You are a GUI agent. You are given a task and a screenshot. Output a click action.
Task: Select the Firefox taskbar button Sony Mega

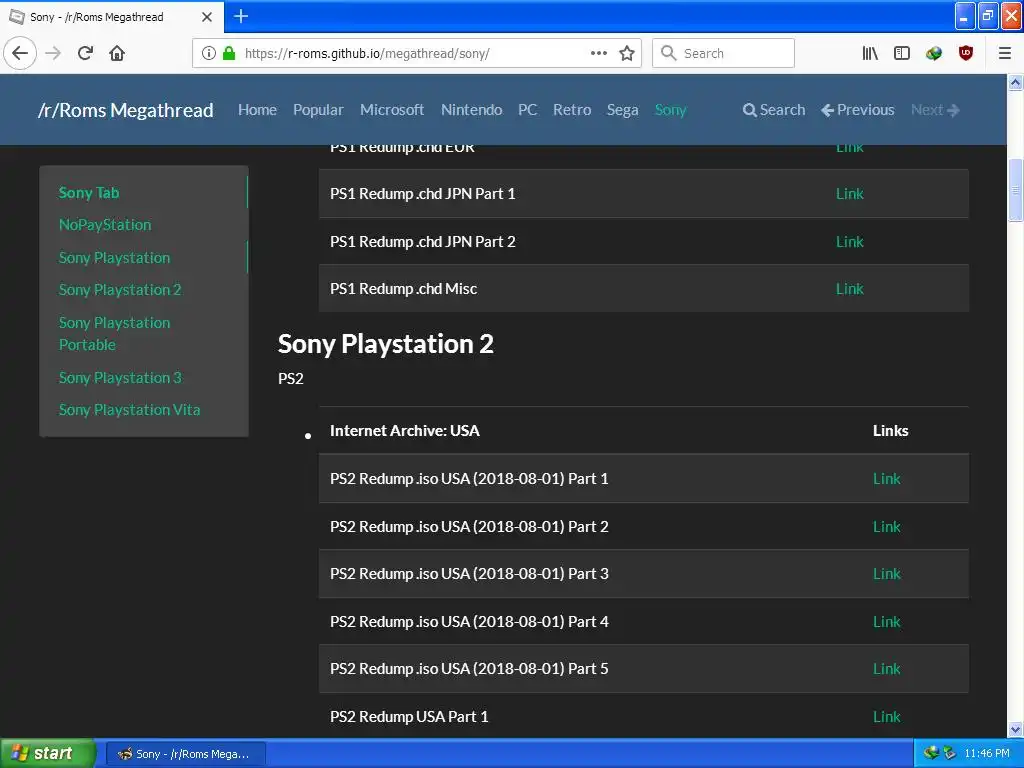click(185, 754)
